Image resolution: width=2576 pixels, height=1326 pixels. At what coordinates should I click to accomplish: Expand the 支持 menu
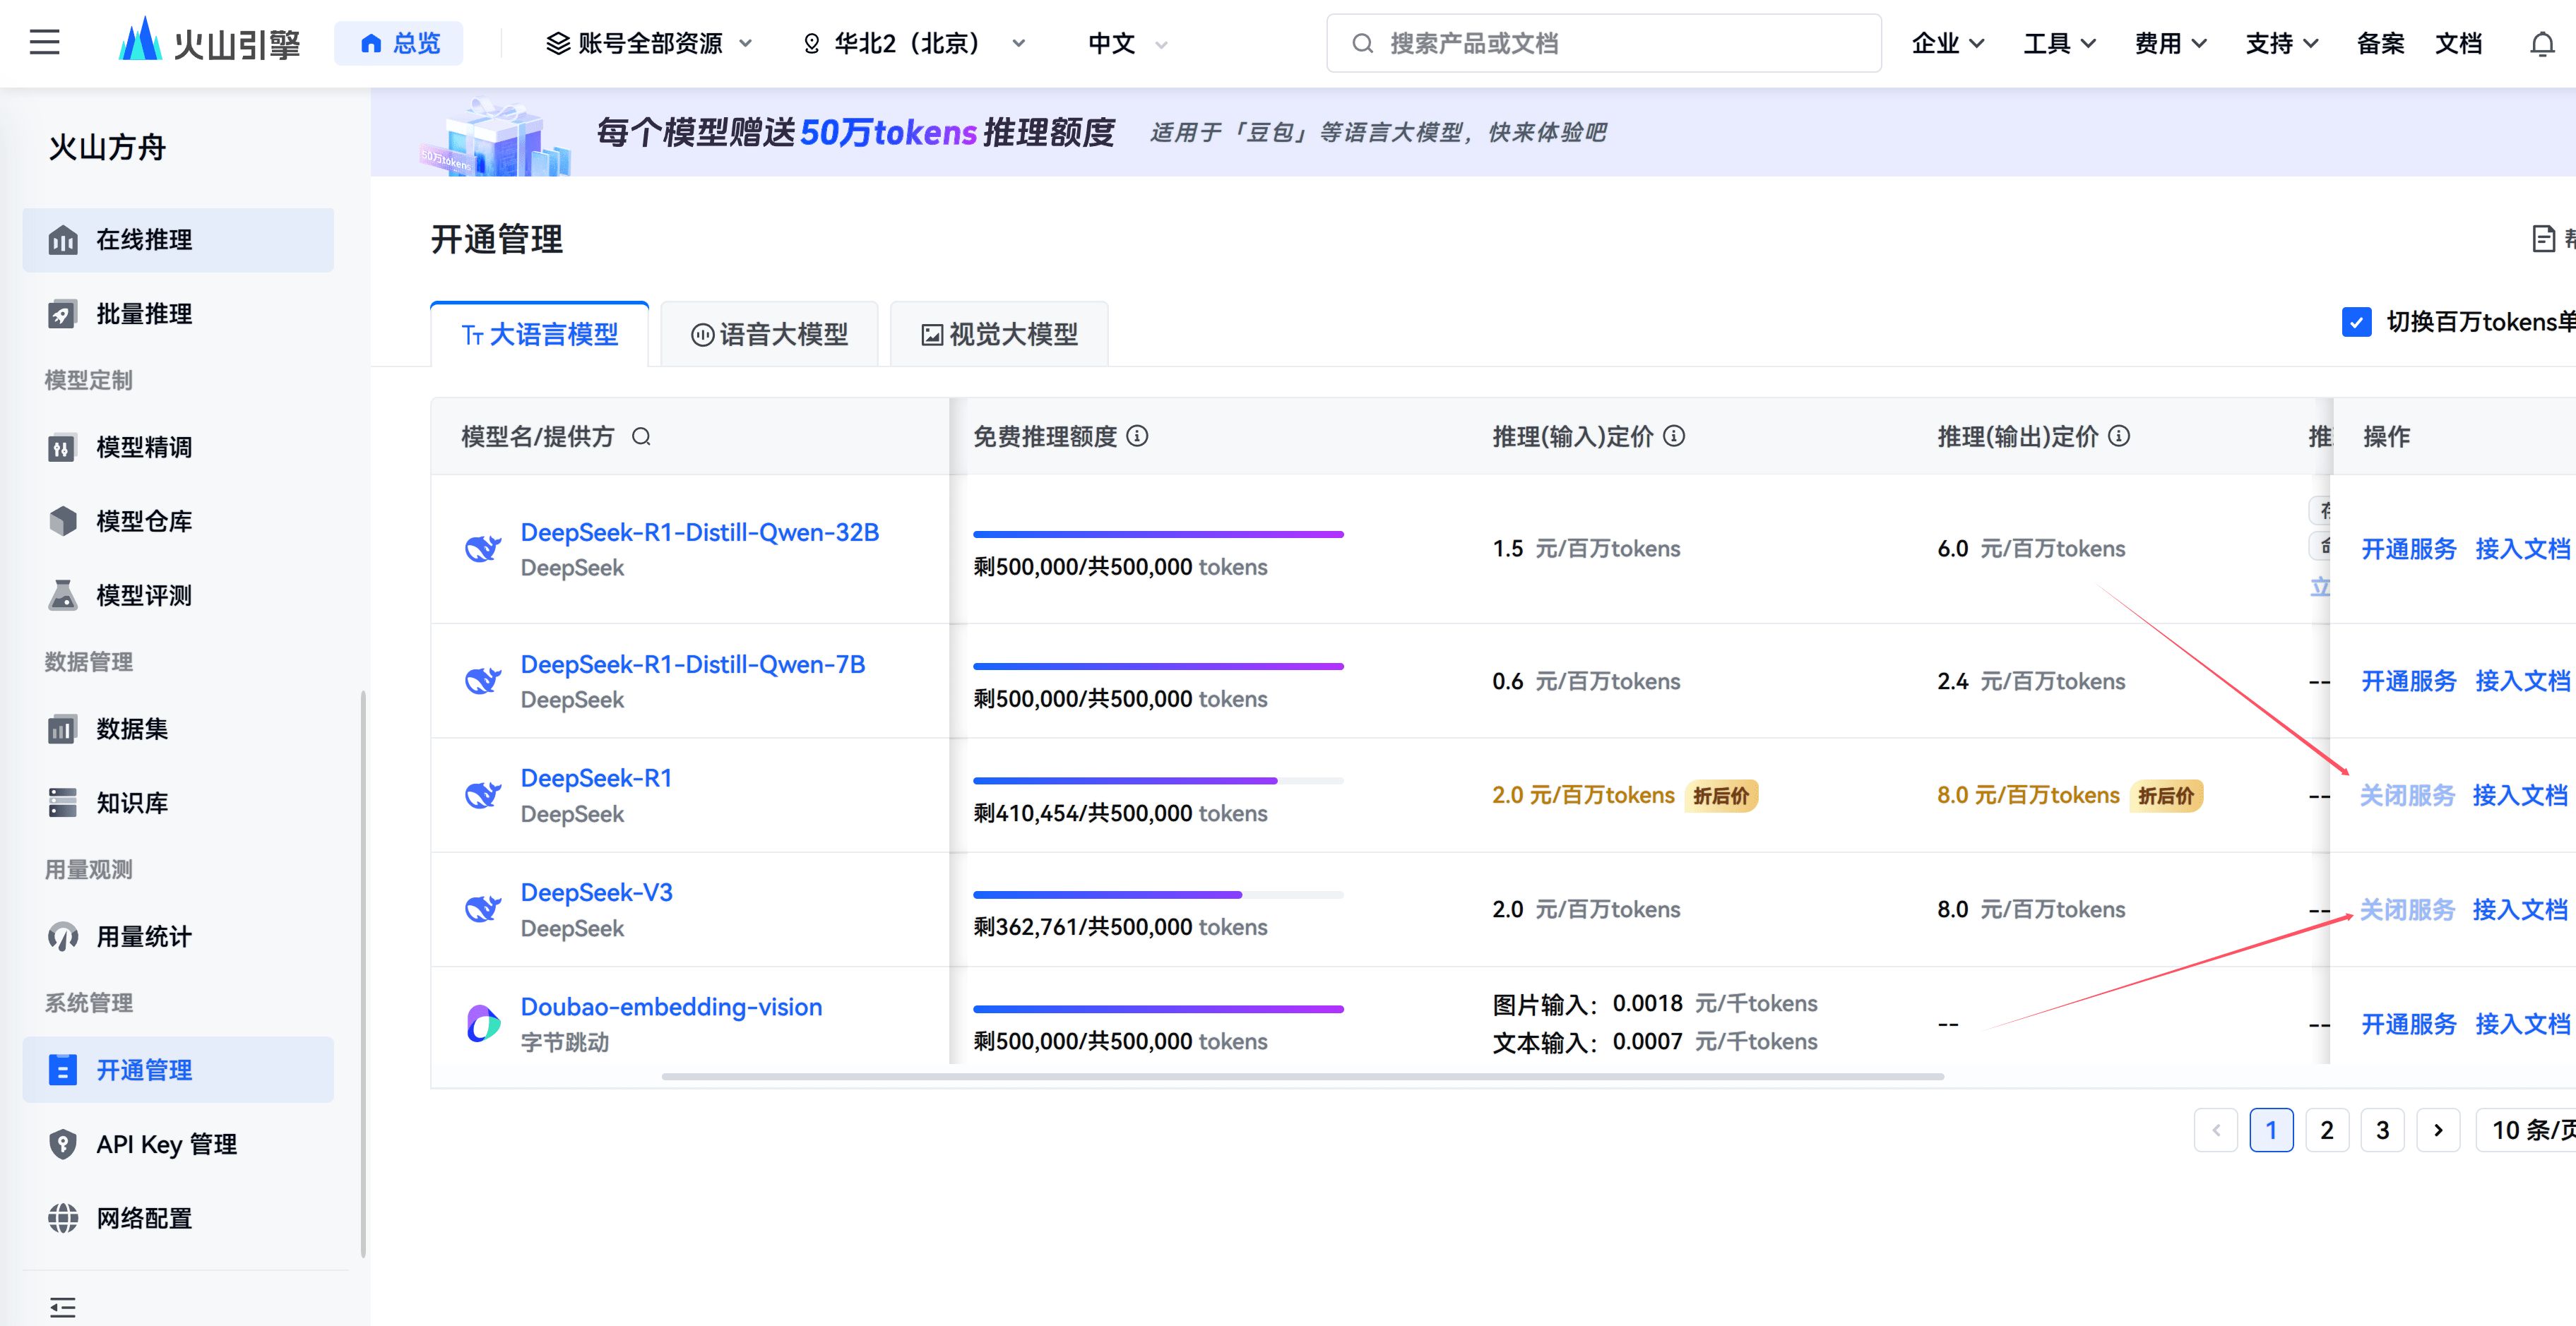(2281, 43)
